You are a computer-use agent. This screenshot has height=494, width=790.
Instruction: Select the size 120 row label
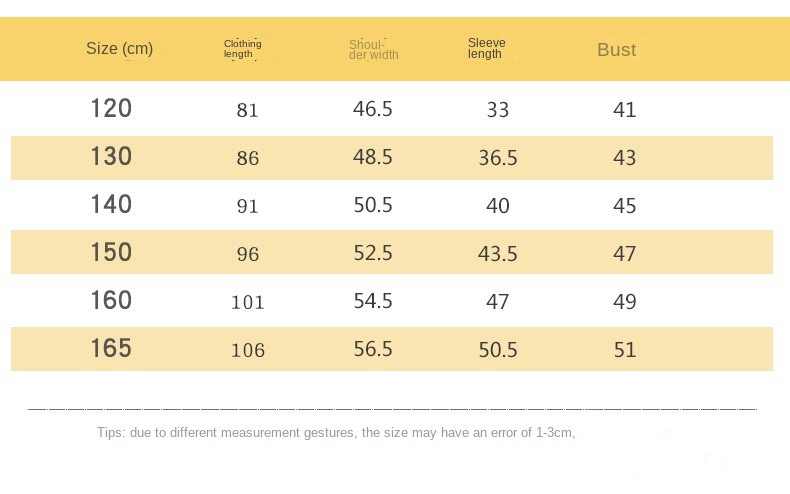(111, 108)
